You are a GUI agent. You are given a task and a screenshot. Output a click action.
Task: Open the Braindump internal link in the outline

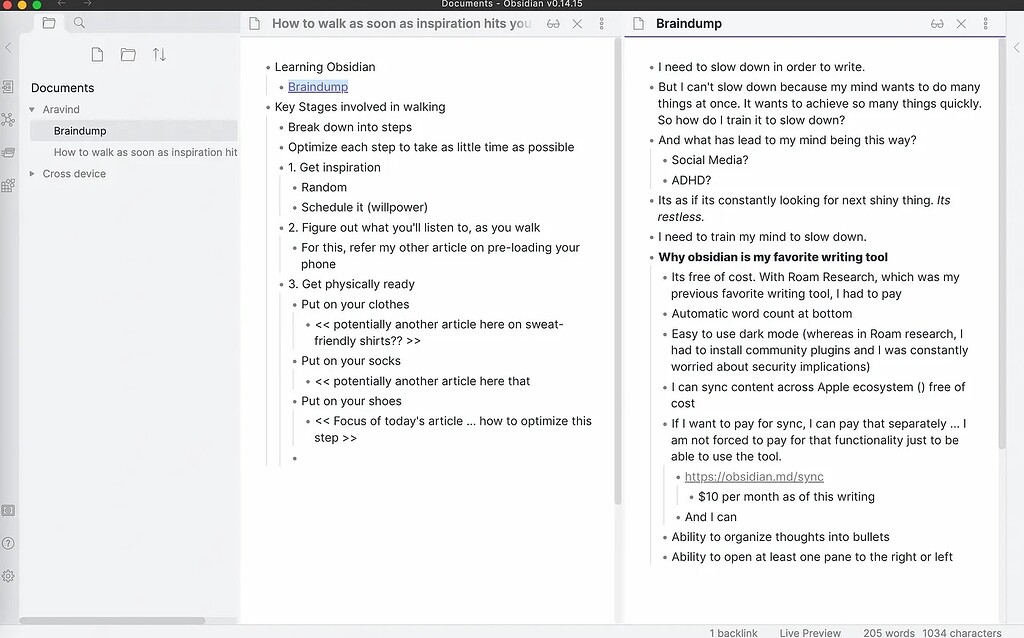[318, 86]
